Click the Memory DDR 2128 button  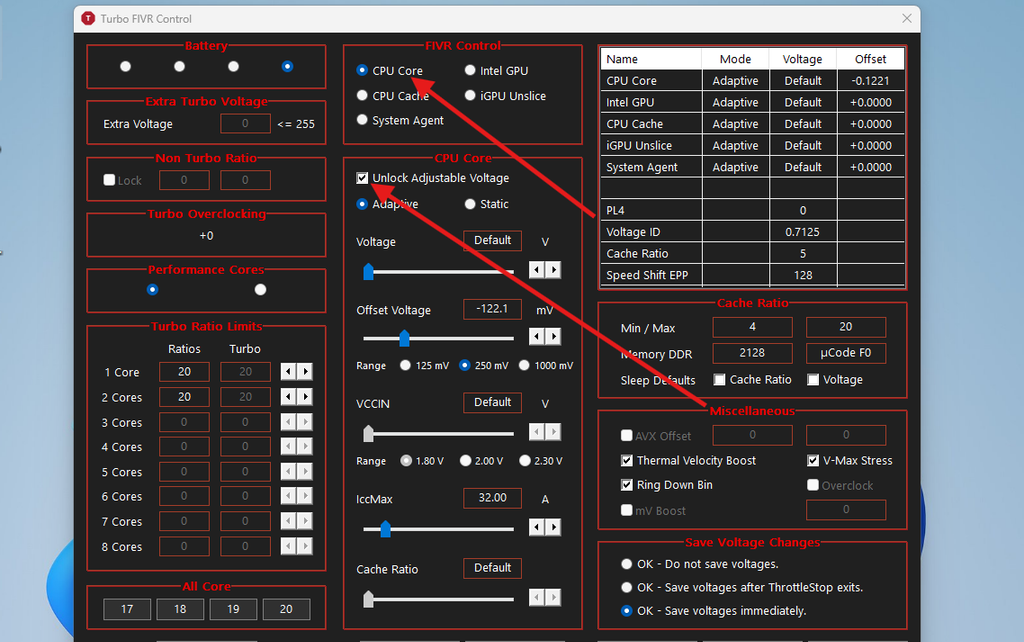point(752,353)
